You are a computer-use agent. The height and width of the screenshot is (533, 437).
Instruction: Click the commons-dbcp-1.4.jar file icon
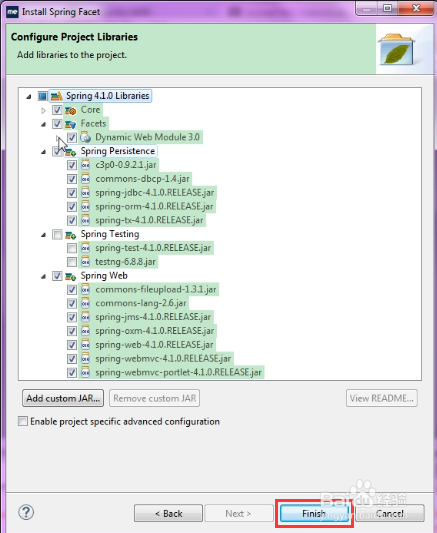[x=85, y=179]
